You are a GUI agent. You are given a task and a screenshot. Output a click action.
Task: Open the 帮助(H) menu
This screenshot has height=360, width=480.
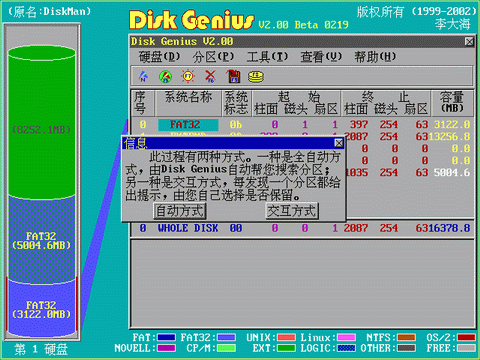(375, 57)
